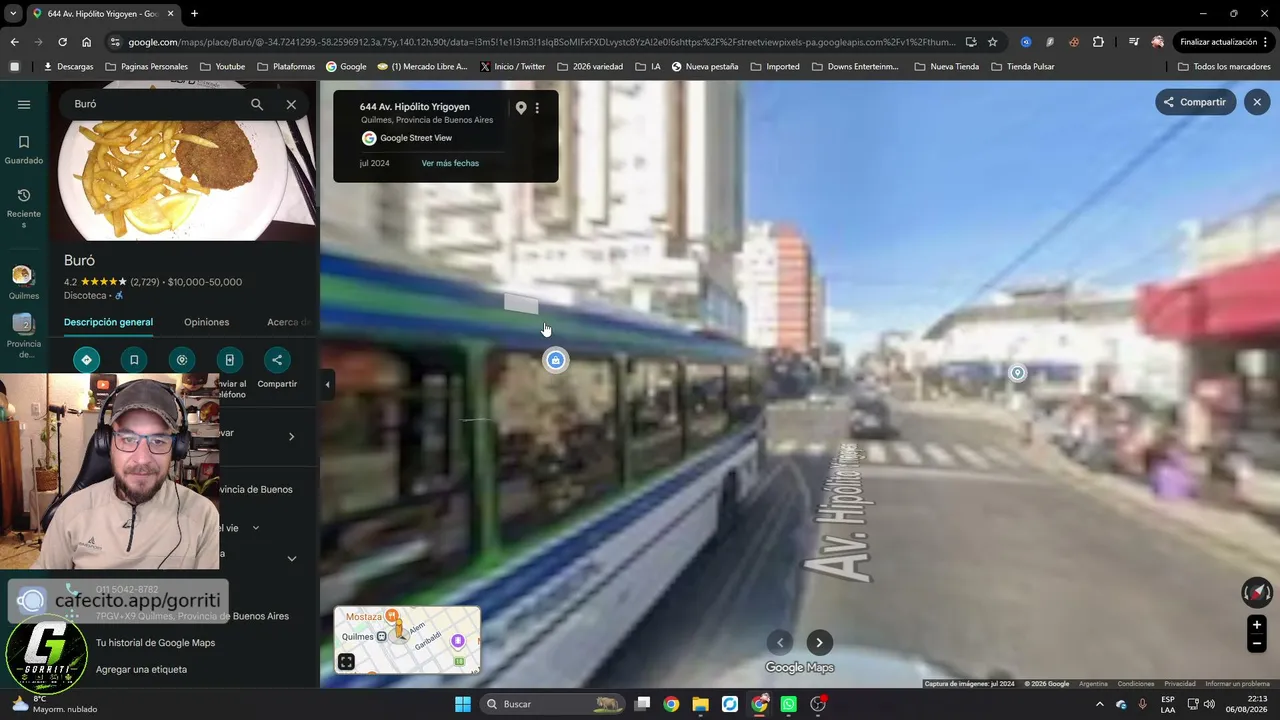
Task: Open the Youtube bookmark folder
Action: [x=222, y=67]
